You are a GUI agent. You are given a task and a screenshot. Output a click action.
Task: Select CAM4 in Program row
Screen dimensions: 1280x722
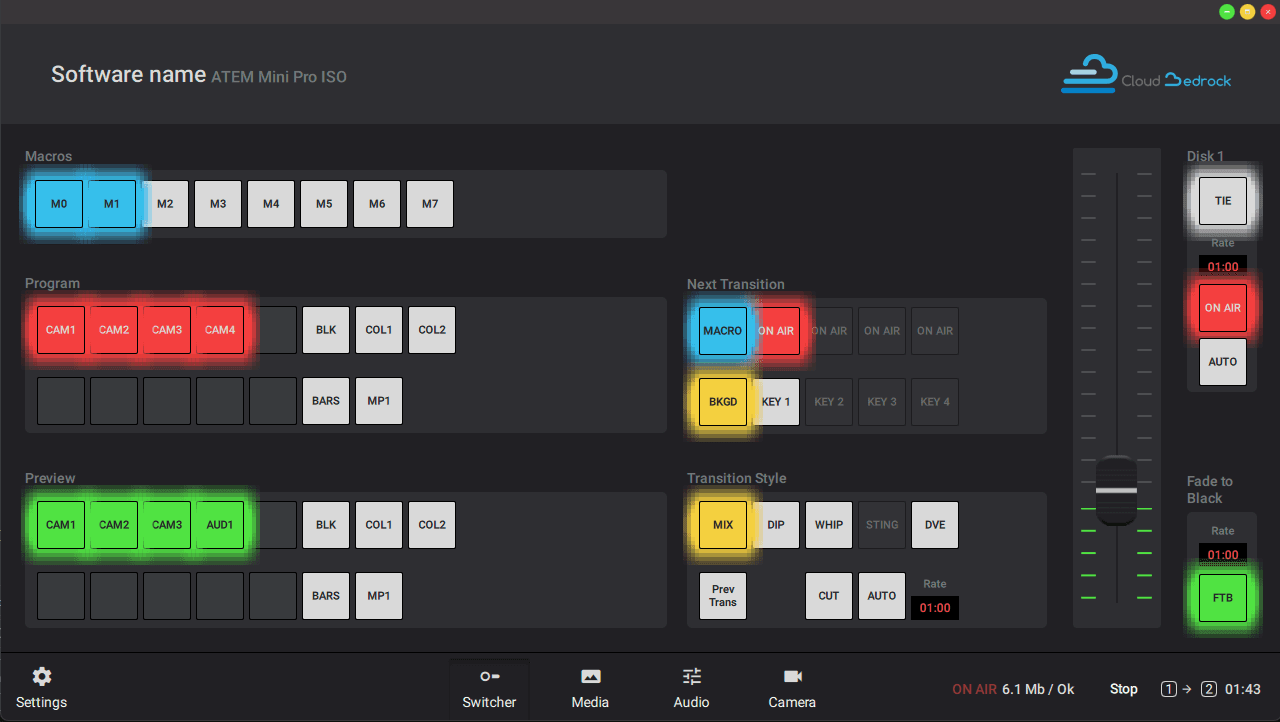220,330
